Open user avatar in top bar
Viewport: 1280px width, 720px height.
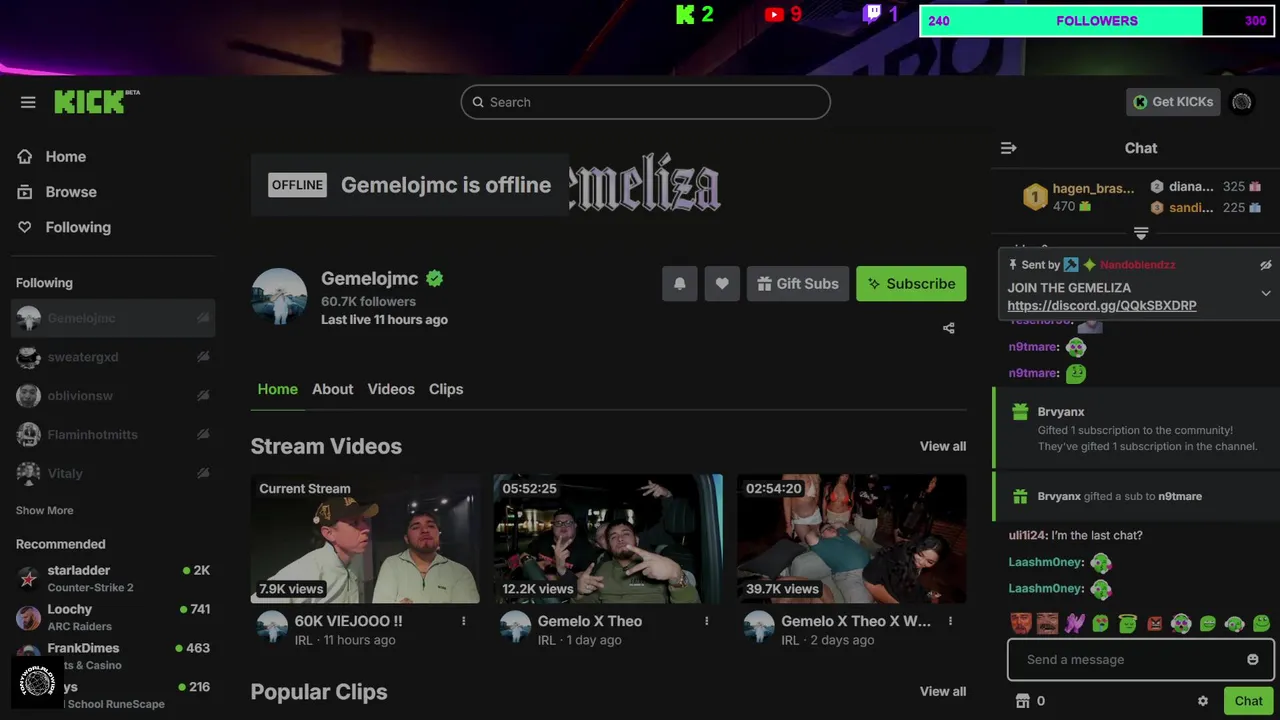1242,102
